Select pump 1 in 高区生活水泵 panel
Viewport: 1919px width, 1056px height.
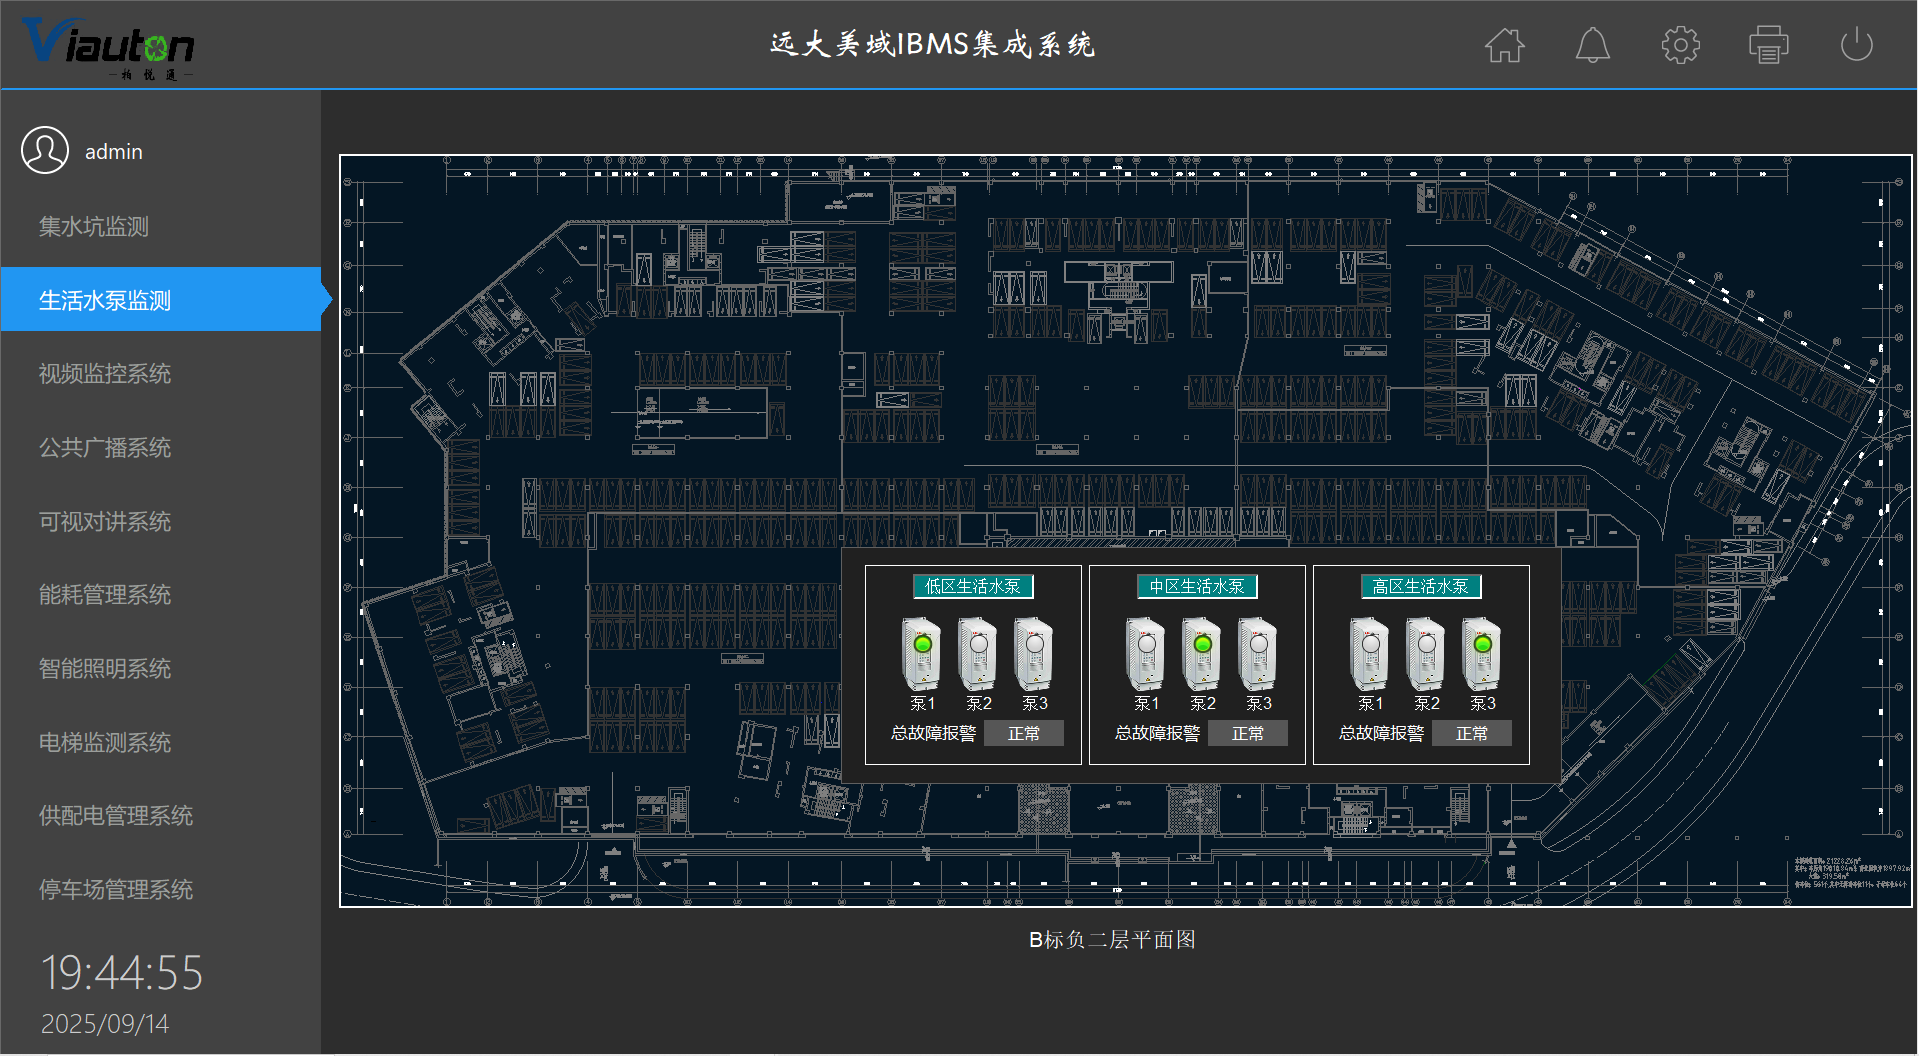pyautogui.click(x=1369, y=654)
